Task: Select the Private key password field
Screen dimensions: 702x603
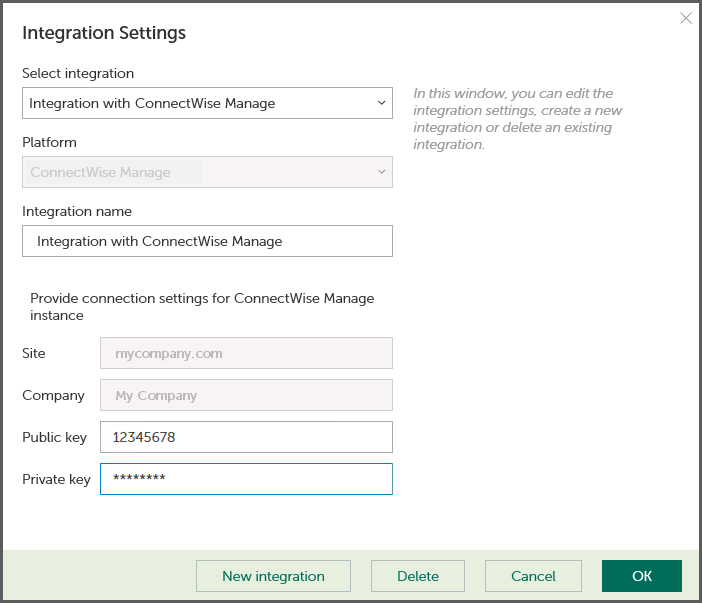Action: click(246, 479)
